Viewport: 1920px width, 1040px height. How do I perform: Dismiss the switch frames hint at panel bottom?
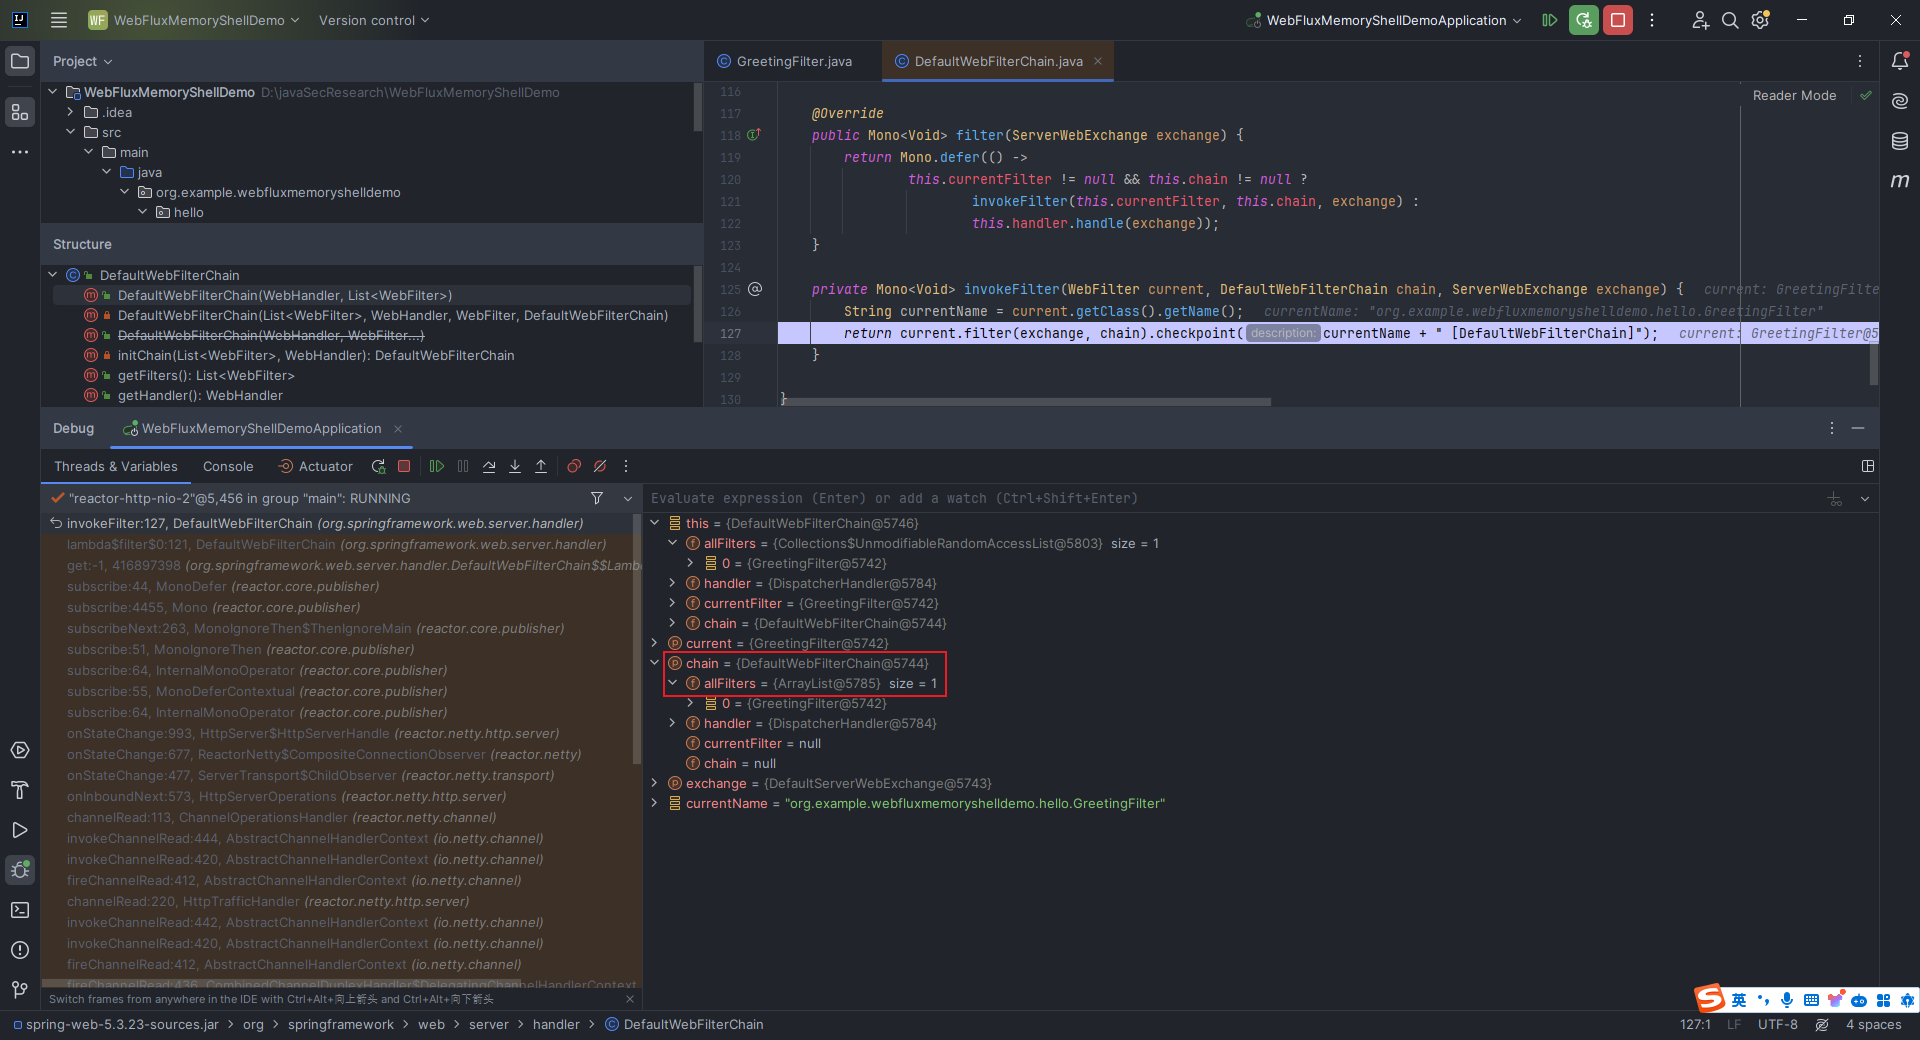pyautogui.click(x=630, y=999)
